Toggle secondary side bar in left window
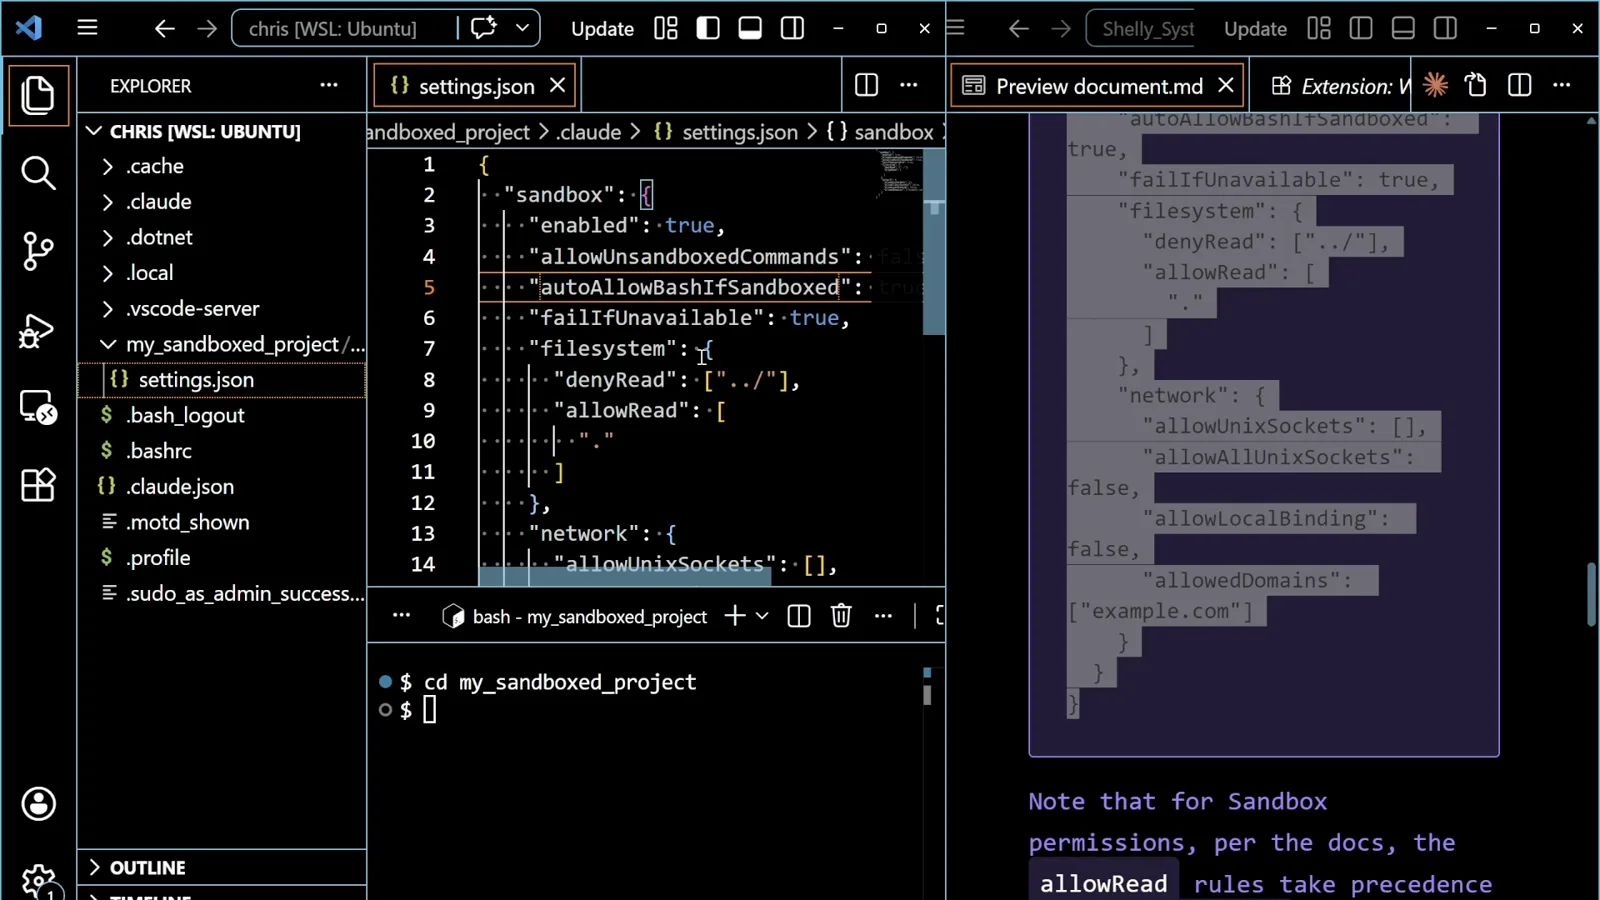 click(x=792, y=28)
